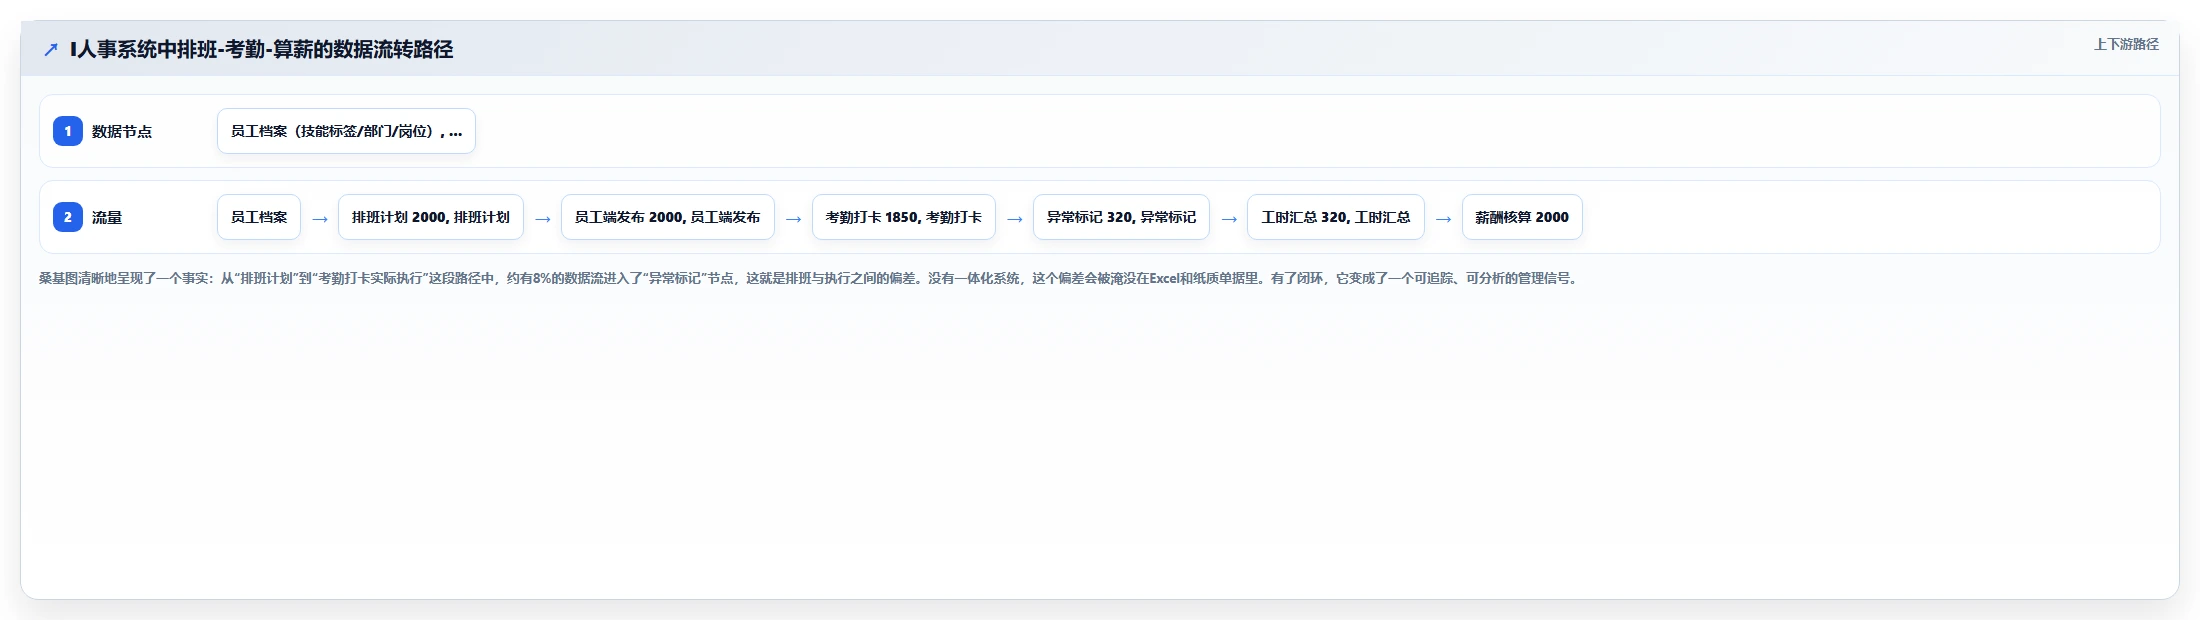This screenshot has width=2200, height=620.
Task: Click the 流量 row label
Action: pyautogui.click(x=107, y=217)
